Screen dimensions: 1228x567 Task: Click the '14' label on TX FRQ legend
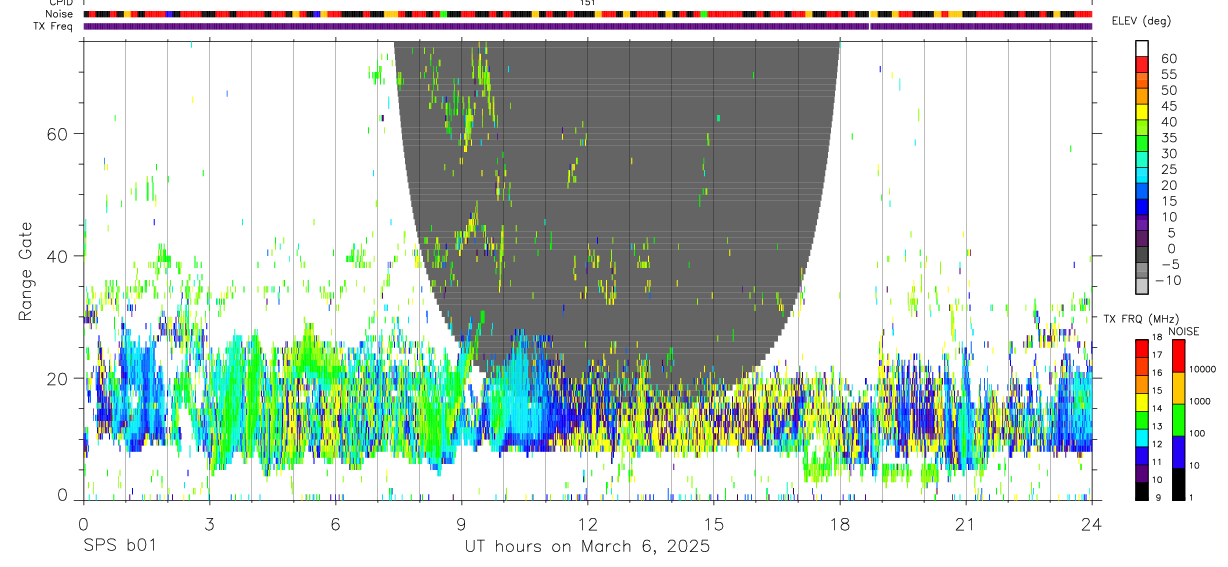pos(1157,408)
